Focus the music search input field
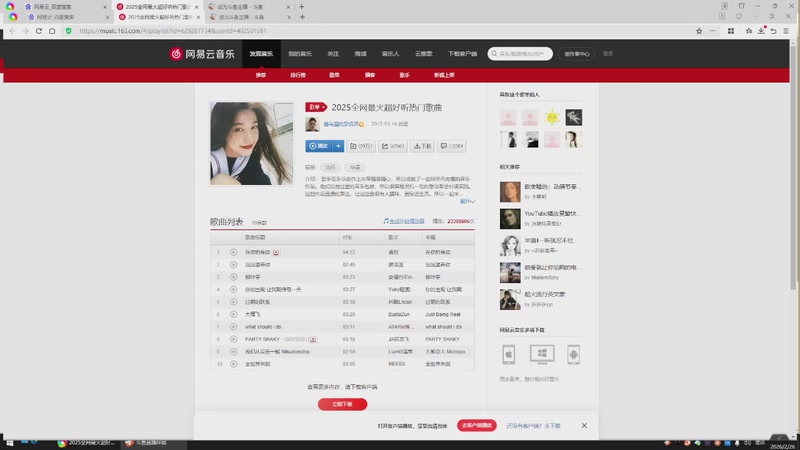Viewport: 800px width, 450px height. (x=520, y=54)
